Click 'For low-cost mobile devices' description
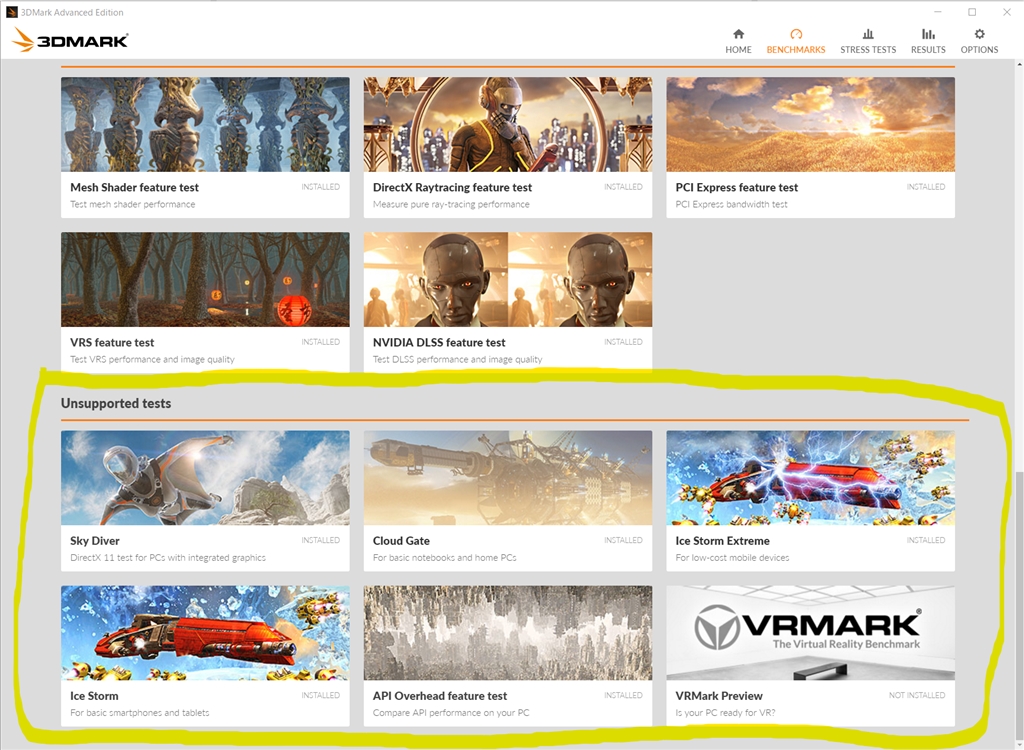The image size is (1024, 750). (732, 558)
